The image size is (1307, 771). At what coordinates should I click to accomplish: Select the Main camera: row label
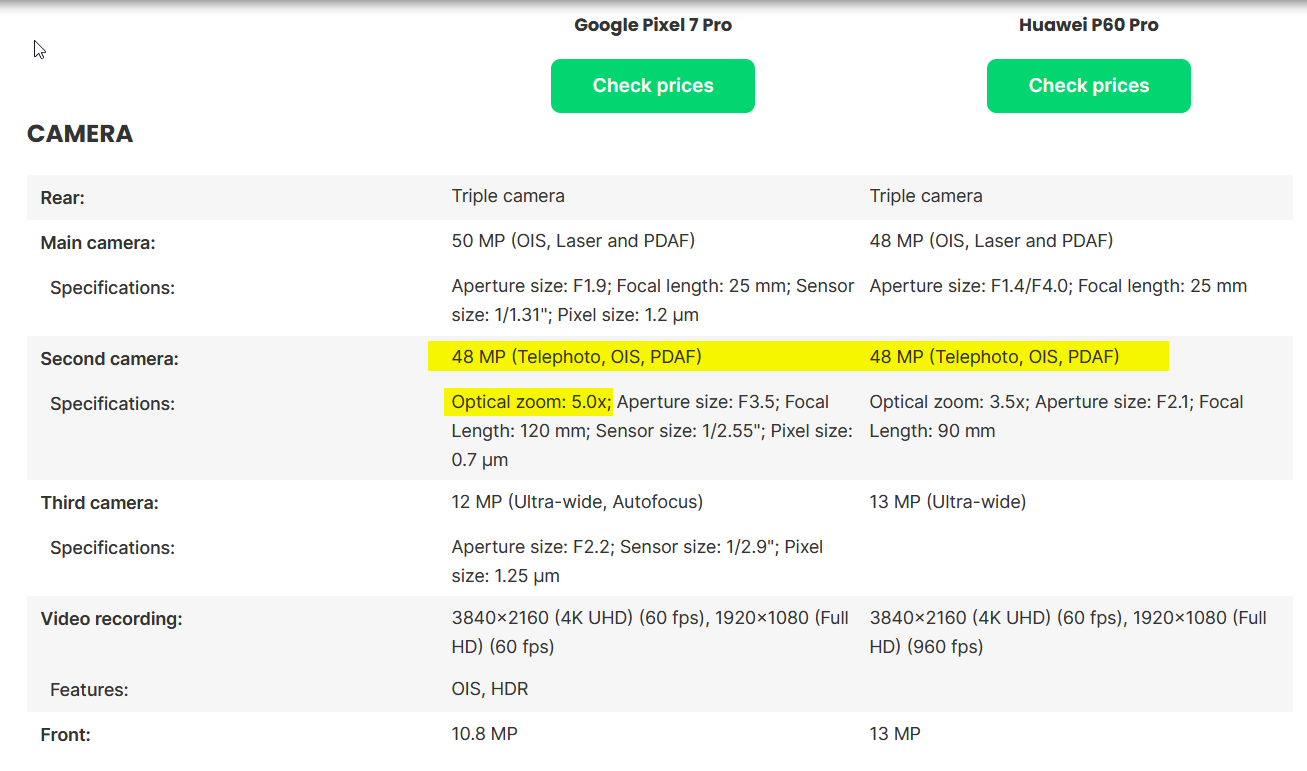98,243
